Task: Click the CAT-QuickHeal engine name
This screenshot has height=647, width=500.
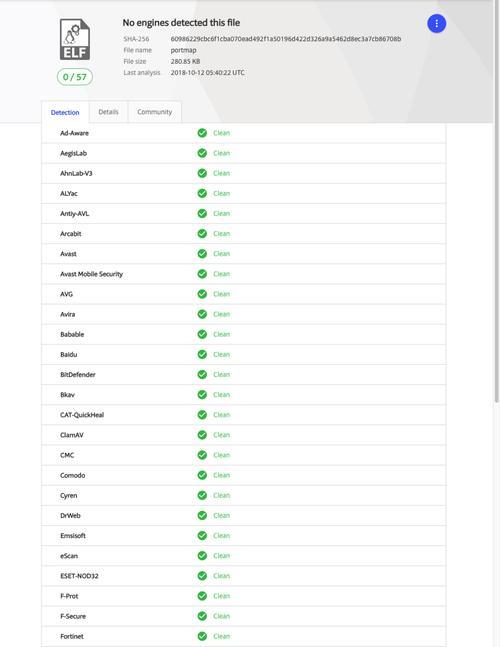Action: (82, 415)
